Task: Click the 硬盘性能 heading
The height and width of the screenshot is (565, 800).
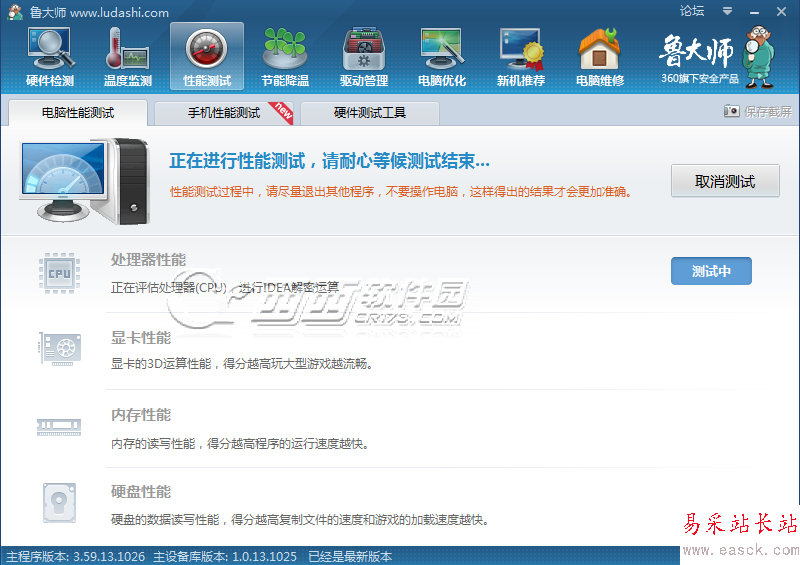Action: 141,492
